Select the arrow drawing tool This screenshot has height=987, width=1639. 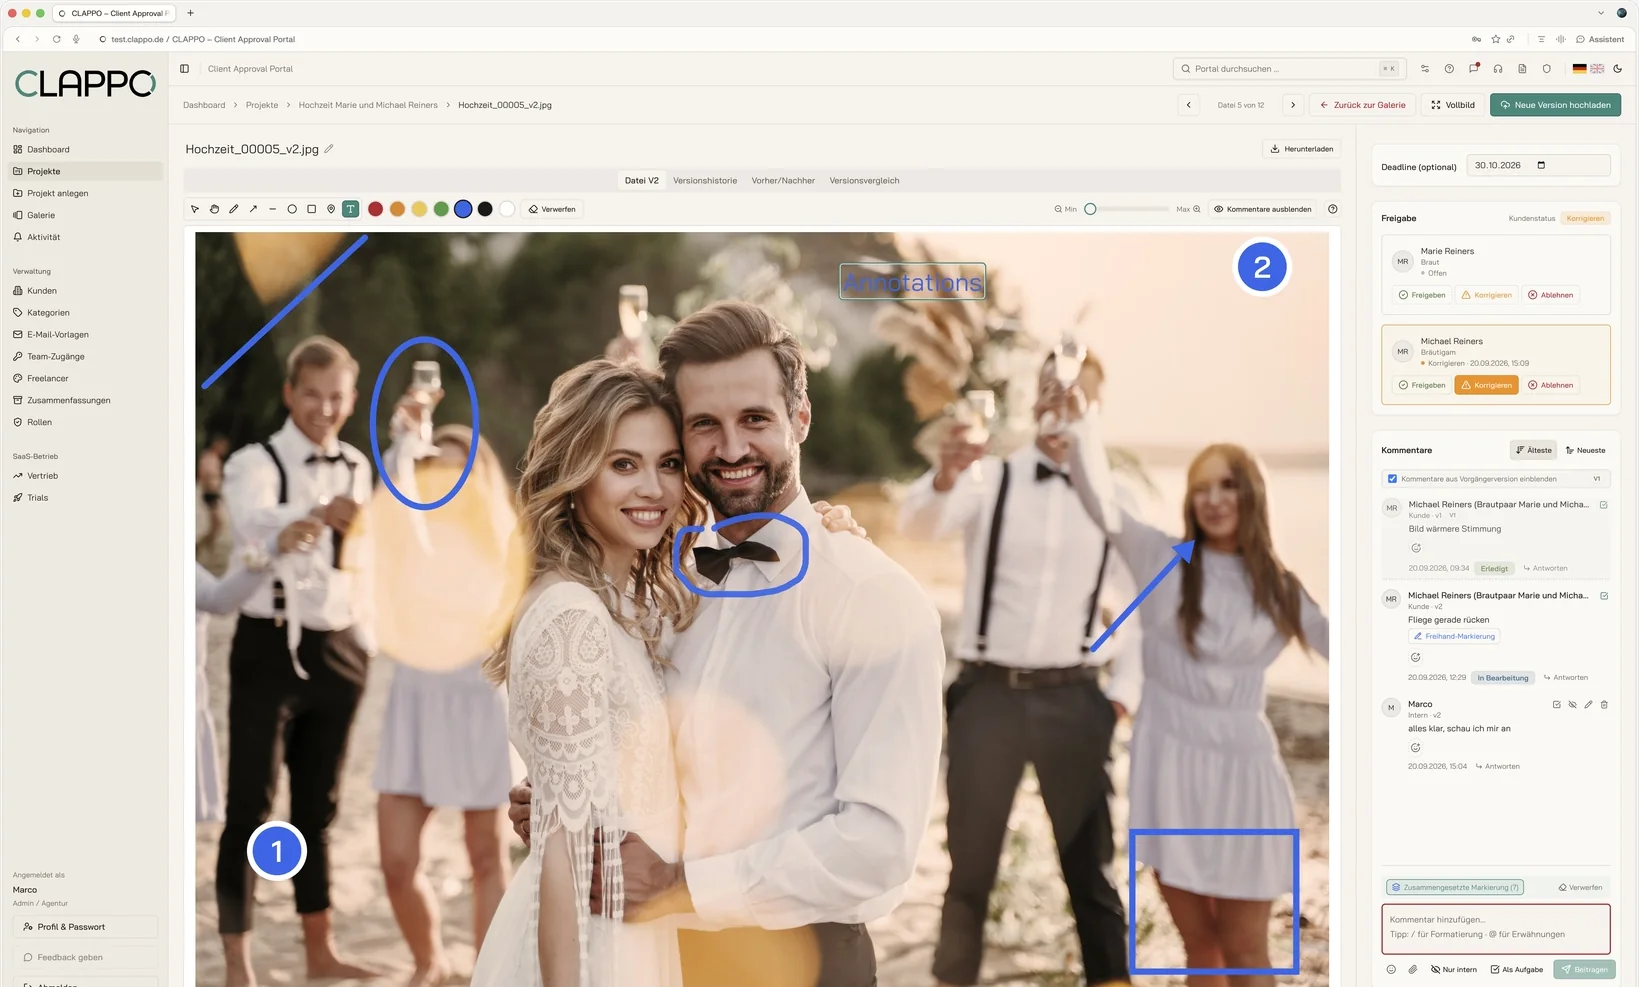(x=253, y=209)
